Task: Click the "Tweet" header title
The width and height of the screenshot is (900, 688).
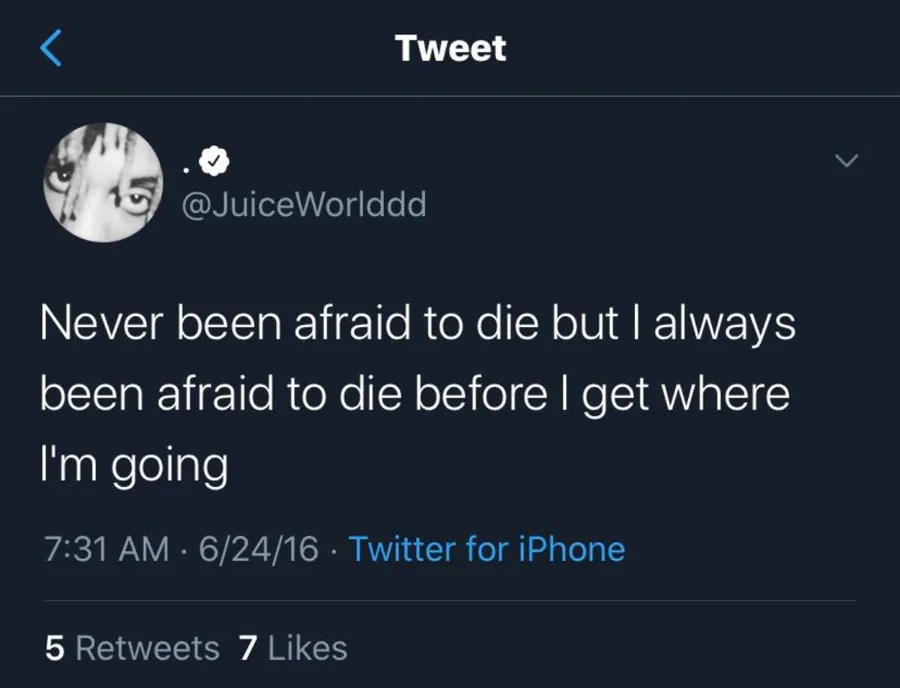Action: point(450,48)
